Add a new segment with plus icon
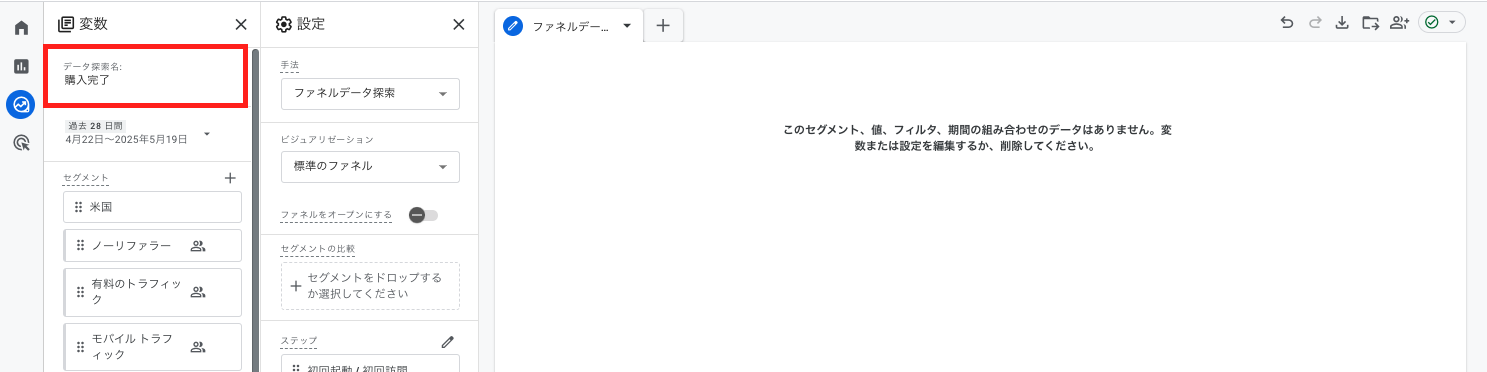The width and height of the screenshot is (1487, 372). pos(230,178)
